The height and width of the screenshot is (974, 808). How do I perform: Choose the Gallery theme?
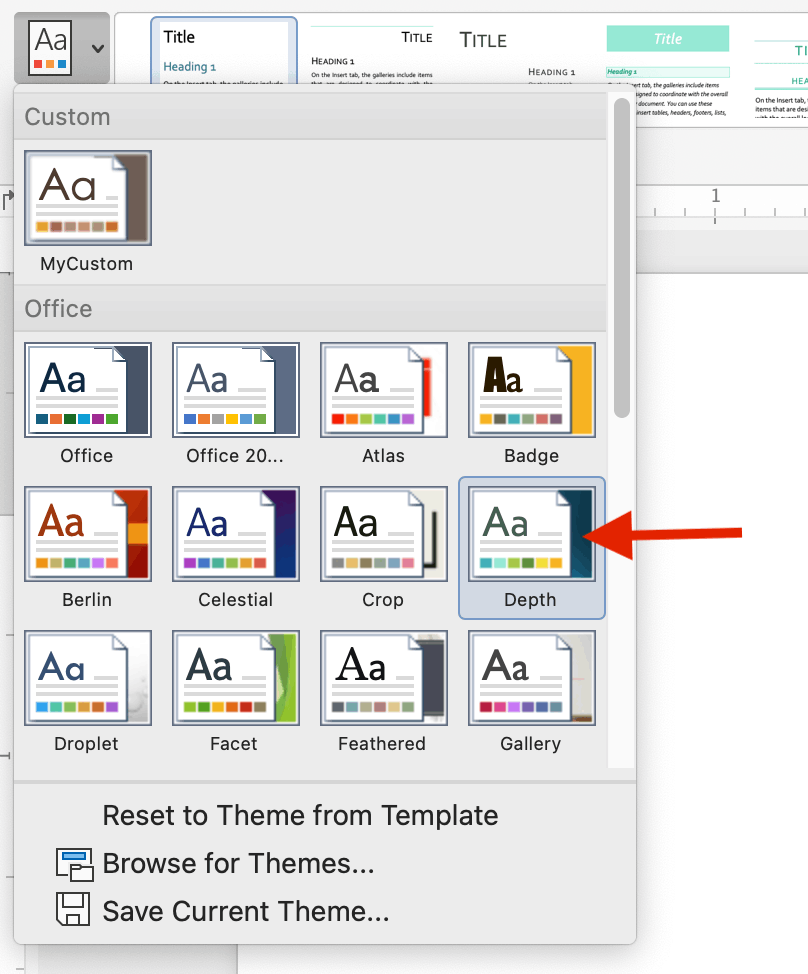[532, 678]
